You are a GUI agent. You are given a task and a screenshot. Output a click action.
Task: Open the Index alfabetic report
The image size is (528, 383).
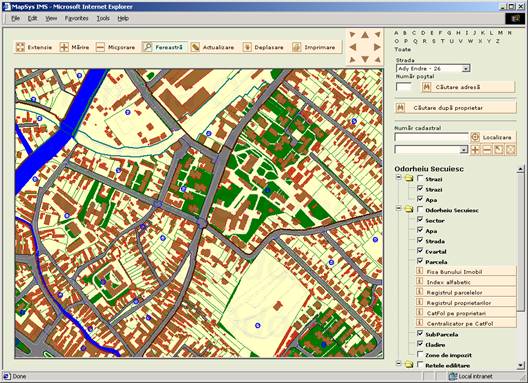[x=466, y=282]
